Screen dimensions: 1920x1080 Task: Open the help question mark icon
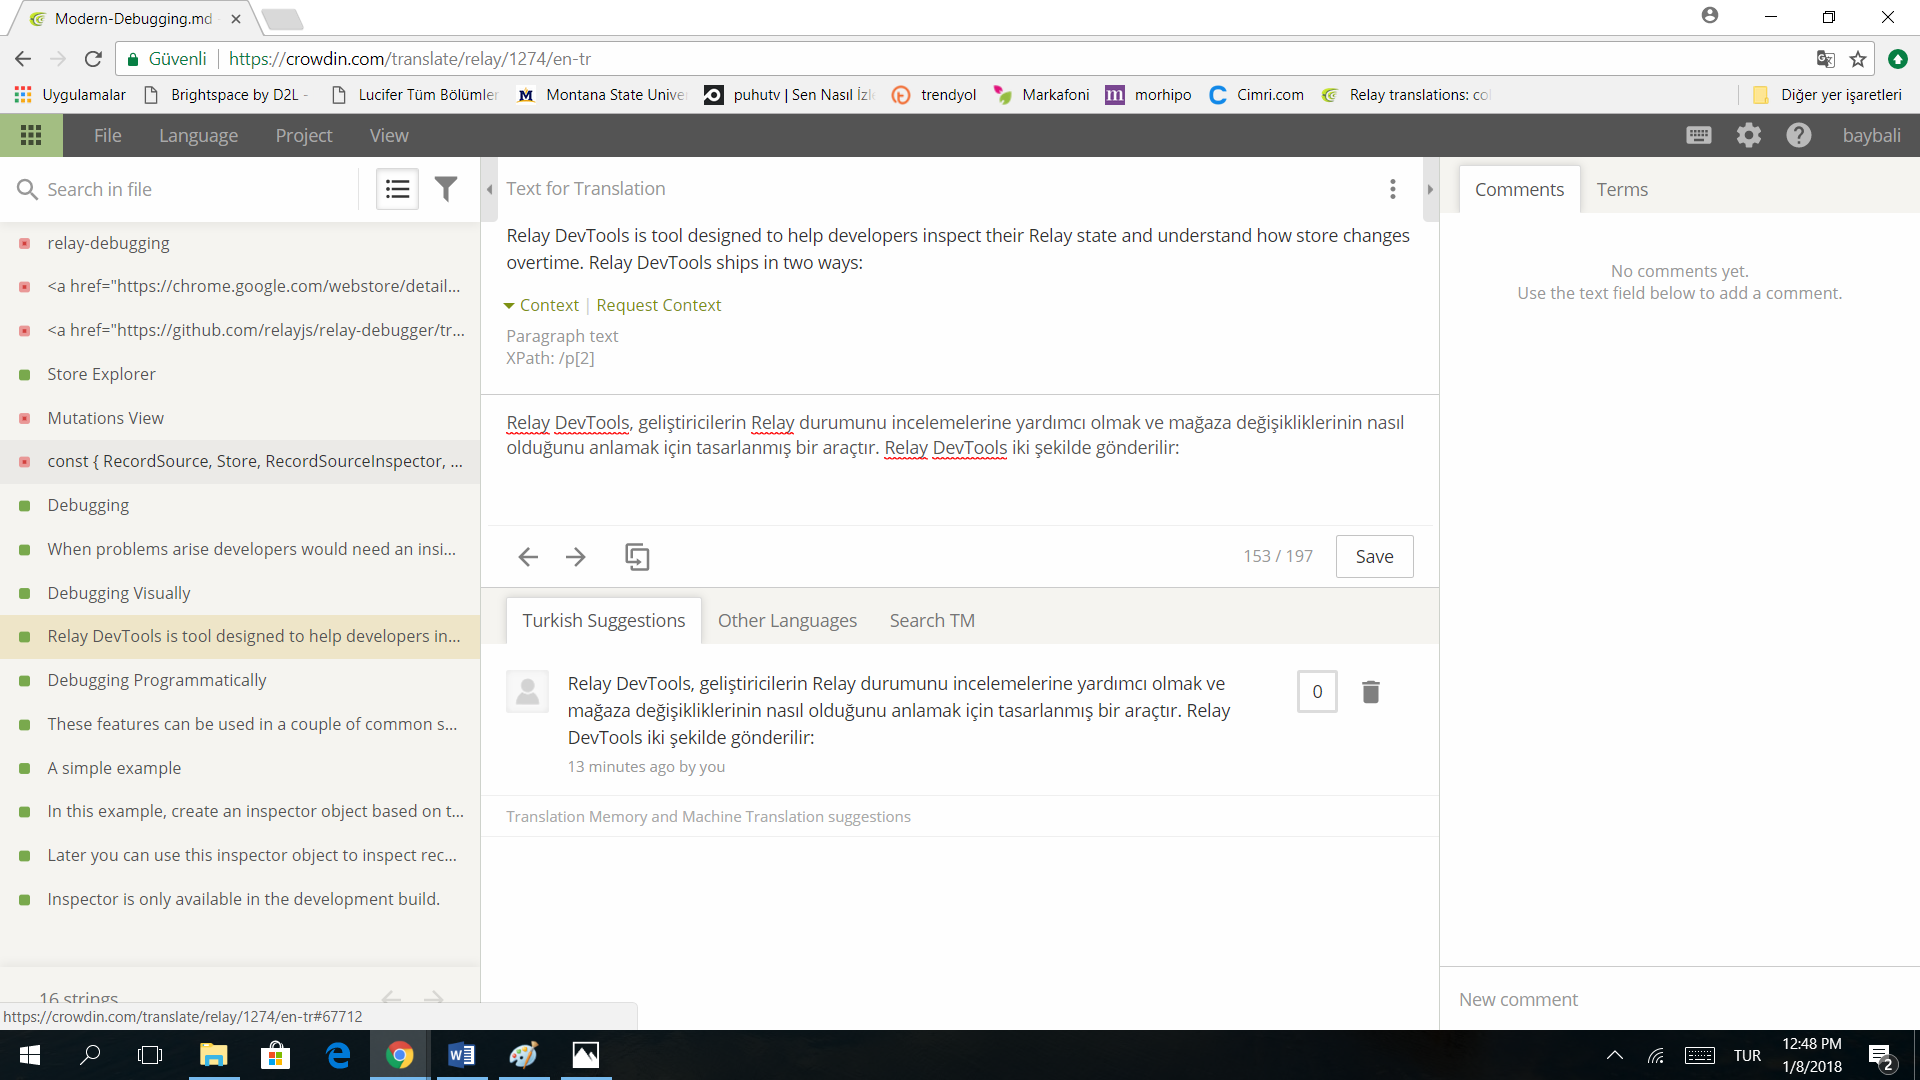pos(1798,135)
